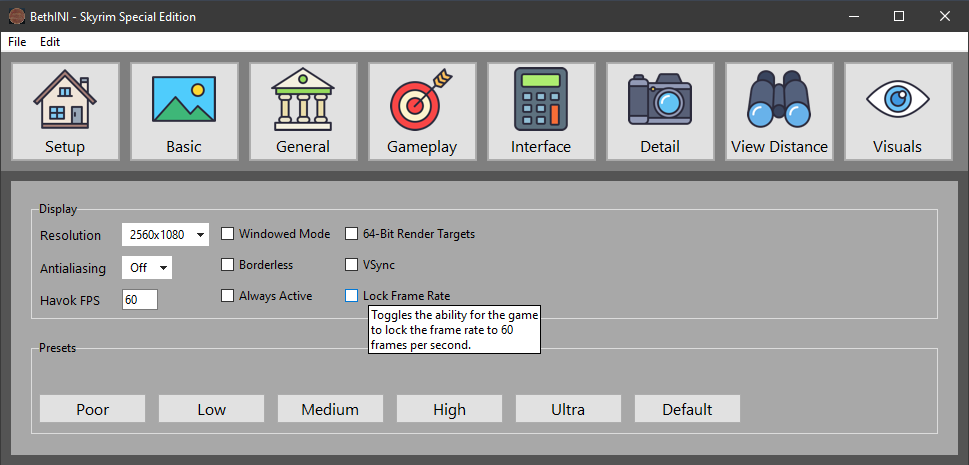Open View Distance tab with binoculars icon
Screen dimensions: 969x465
point(779,111)
